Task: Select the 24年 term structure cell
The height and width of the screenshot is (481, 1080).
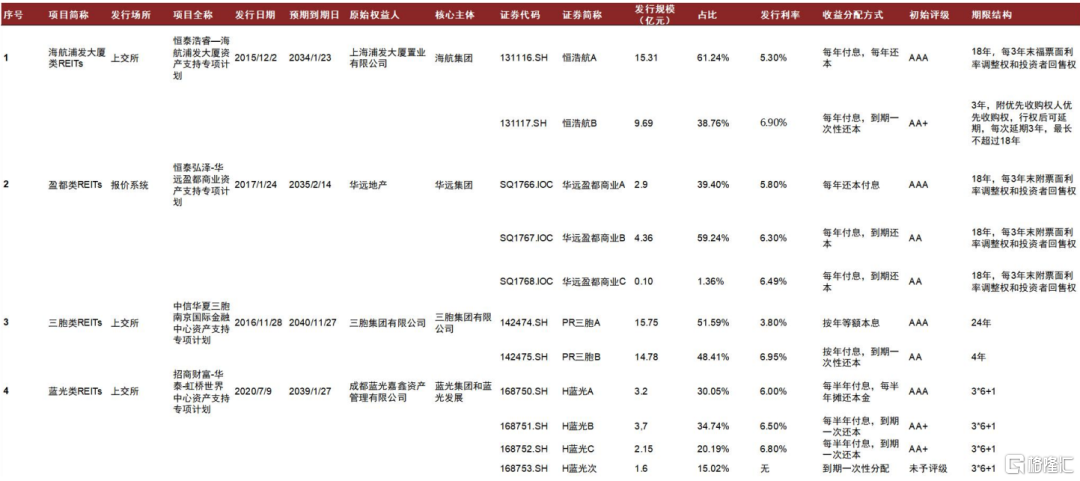Action: [x=981, y=323]
